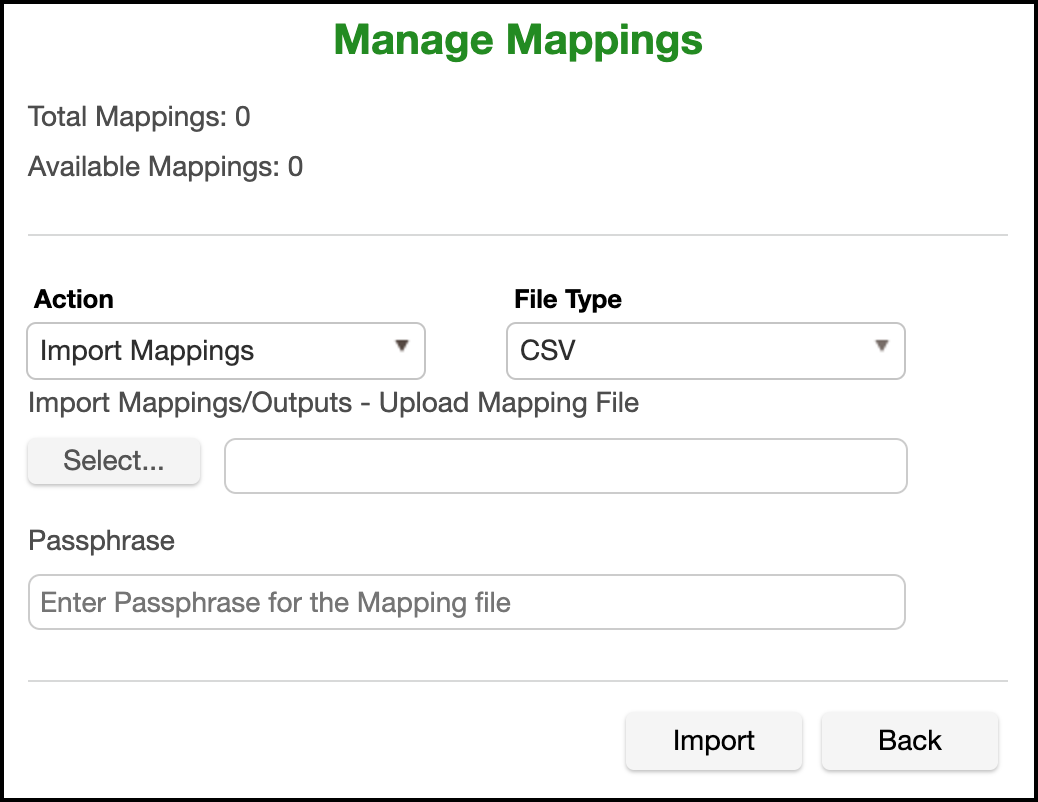Viewport: 1038px width, 802px height.
Task: Go back using the Back button
Action: (909, 741)
